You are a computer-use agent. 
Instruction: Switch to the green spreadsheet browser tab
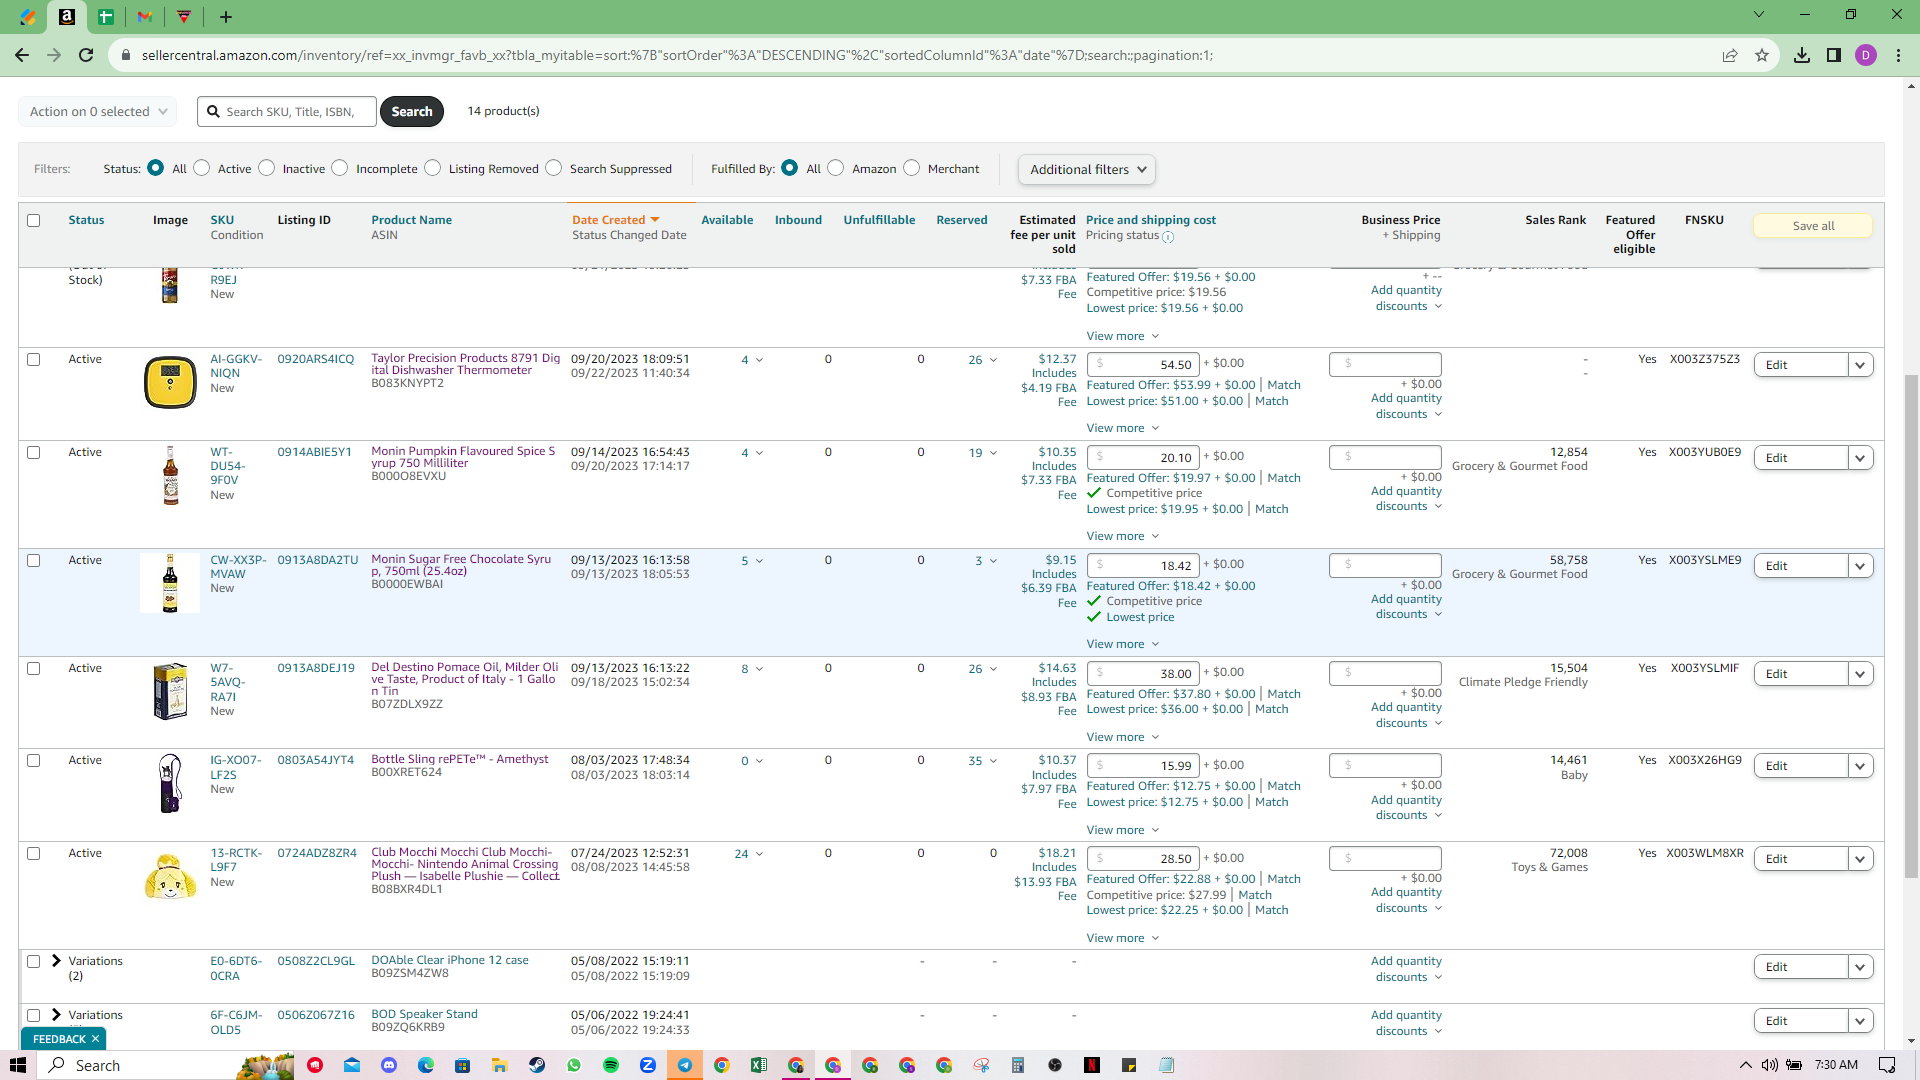click(x=105, y=17)
